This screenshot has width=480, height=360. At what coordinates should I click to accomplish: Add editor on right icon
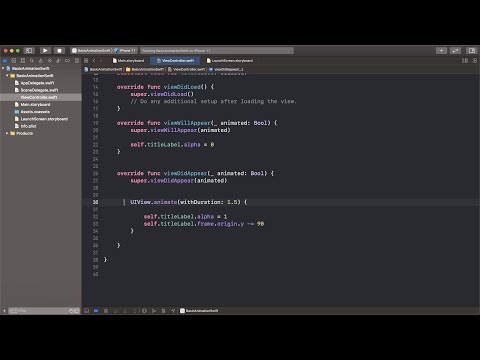click(475, 61)
